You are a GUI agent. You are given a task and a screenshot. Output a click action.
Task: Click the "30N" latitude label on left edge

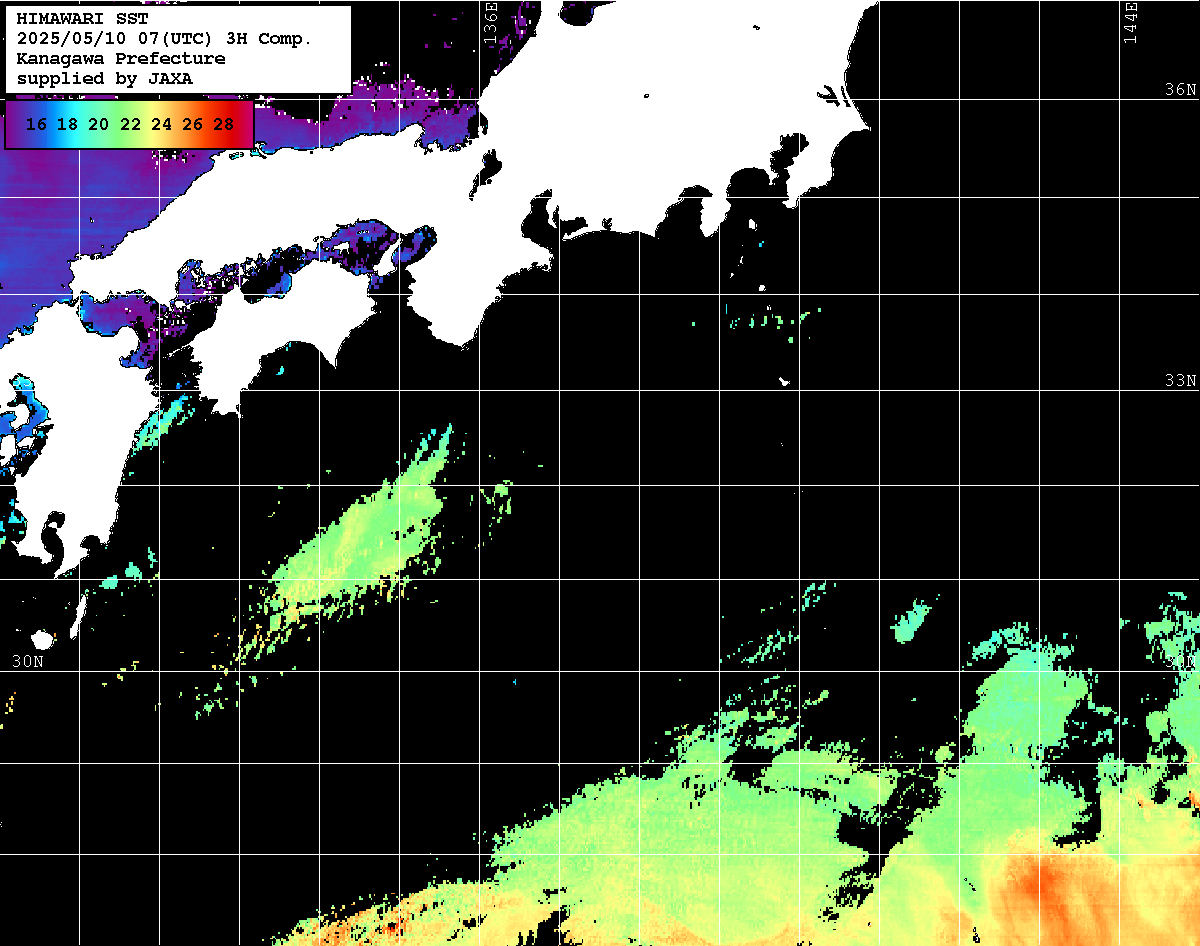coord(28,661)
